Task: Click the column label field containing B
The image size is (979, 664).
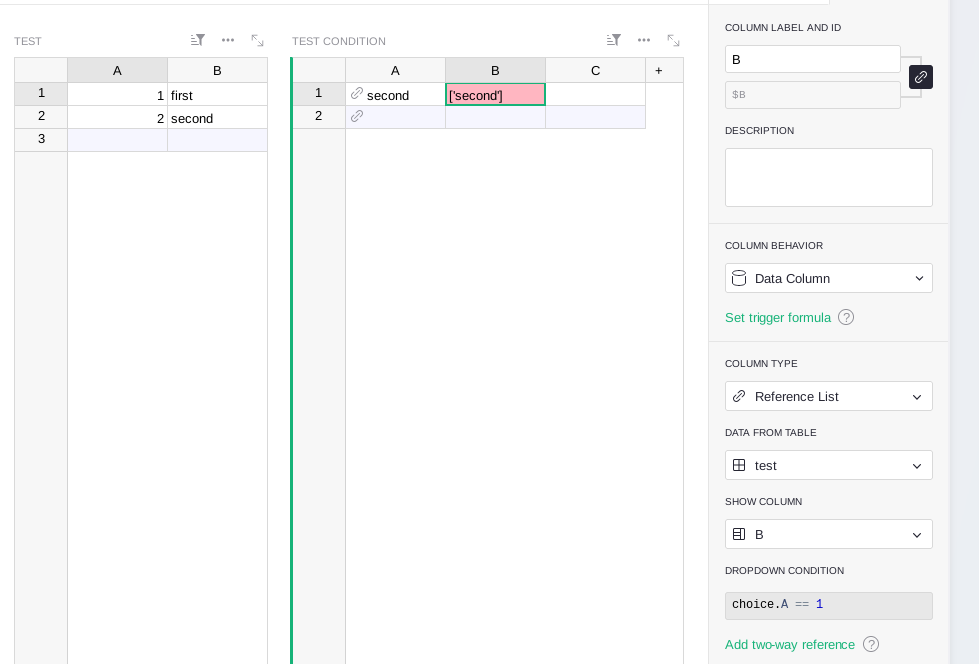Action: tap(812, 59)
